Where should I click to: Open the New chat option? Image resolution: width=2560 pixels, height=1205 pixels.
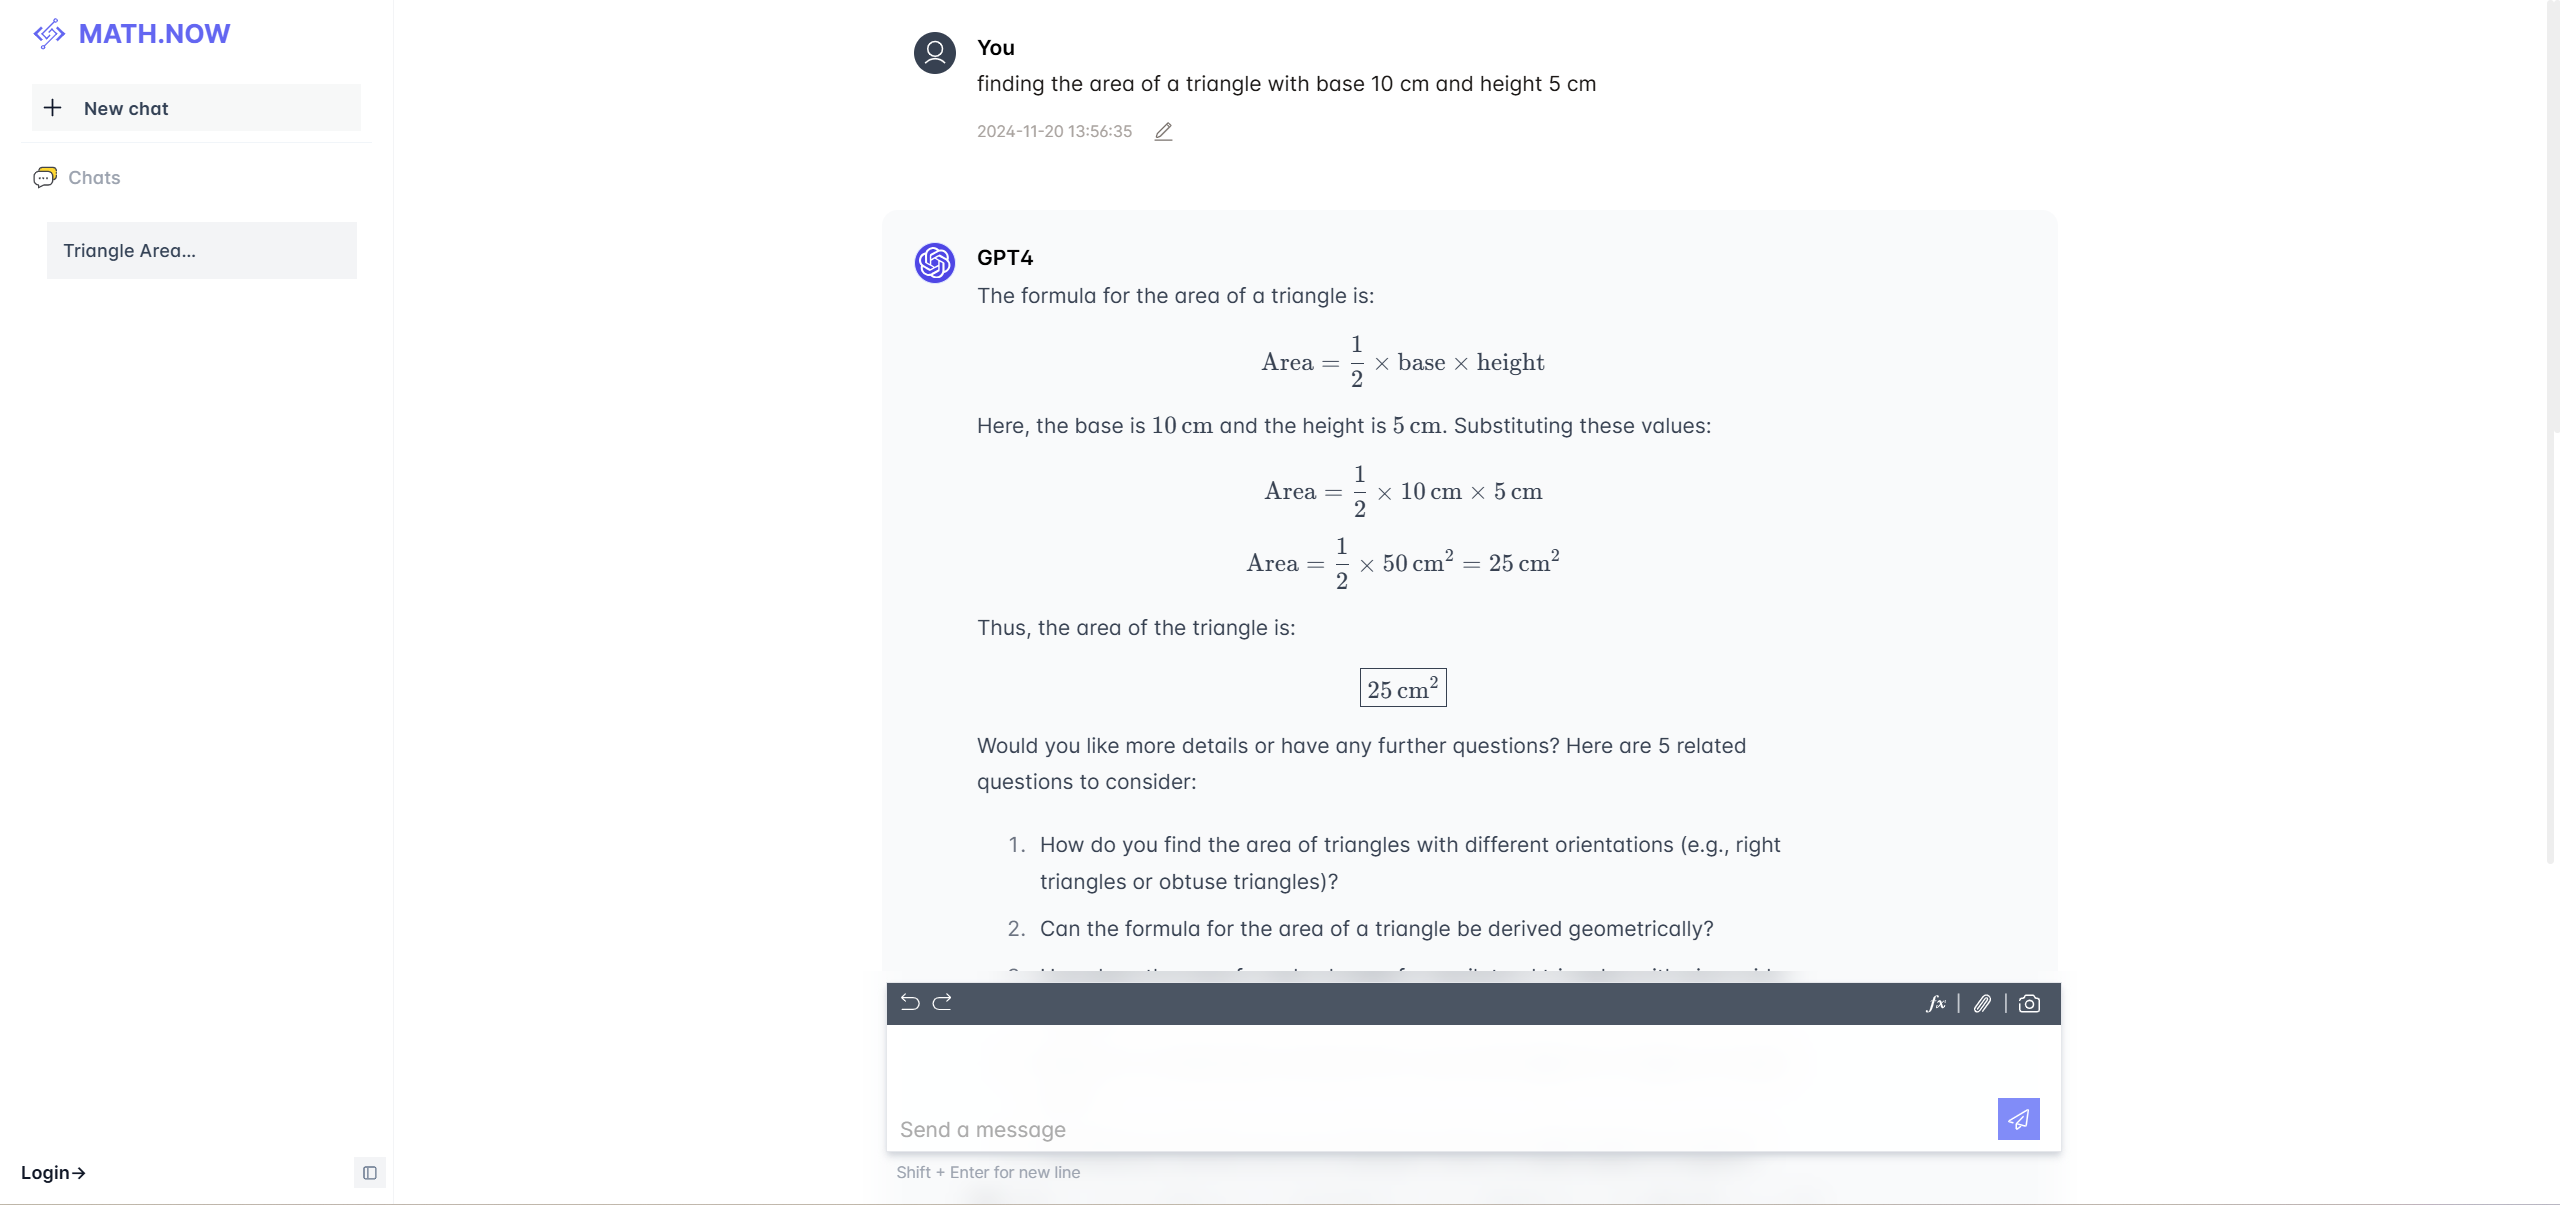tap(196, 108)
